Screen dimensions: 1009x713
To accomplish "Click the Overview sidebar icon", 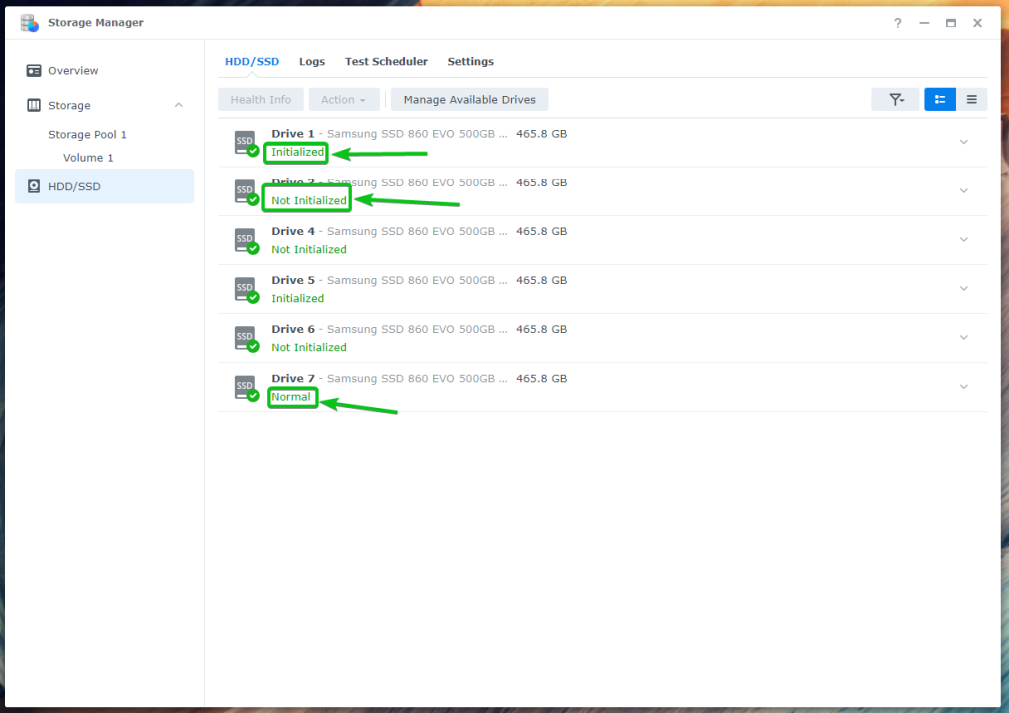I will (x=33, y=71).
